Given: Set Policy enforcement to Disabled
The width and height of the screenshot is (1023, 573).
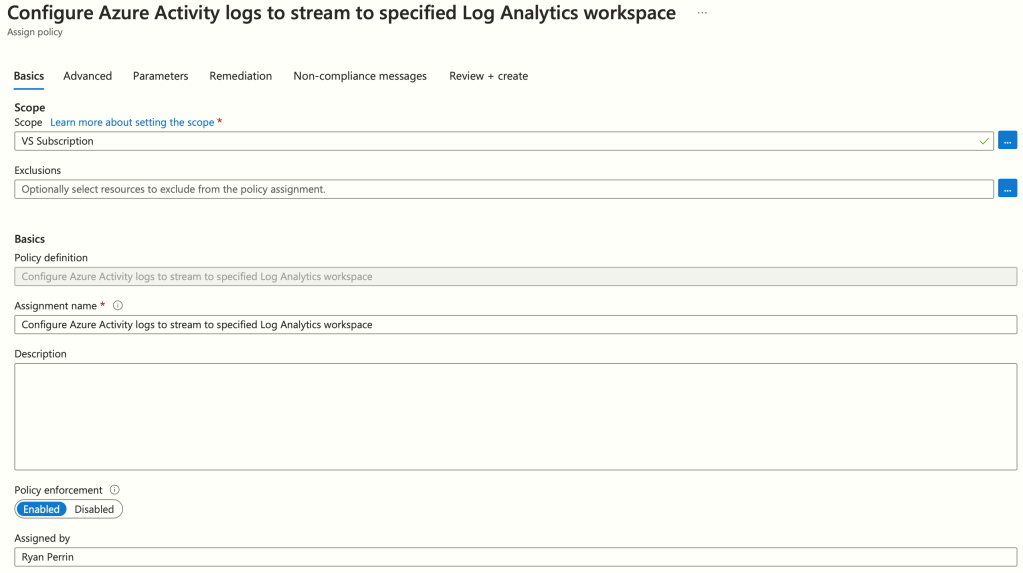Looking at the screenshot, I should point(94,509).
